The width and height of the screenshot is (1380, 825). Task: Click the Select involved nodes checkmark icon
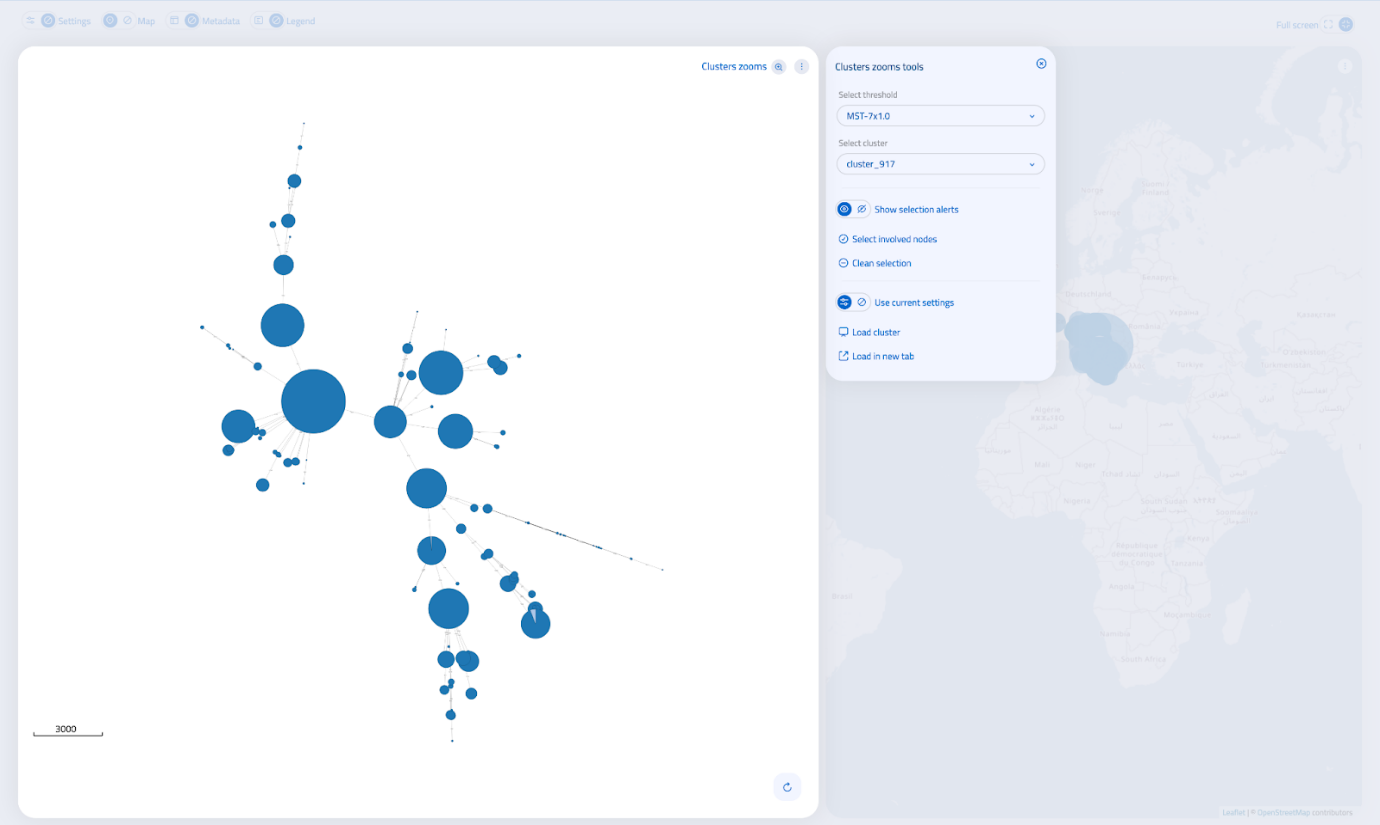(843, 239)
